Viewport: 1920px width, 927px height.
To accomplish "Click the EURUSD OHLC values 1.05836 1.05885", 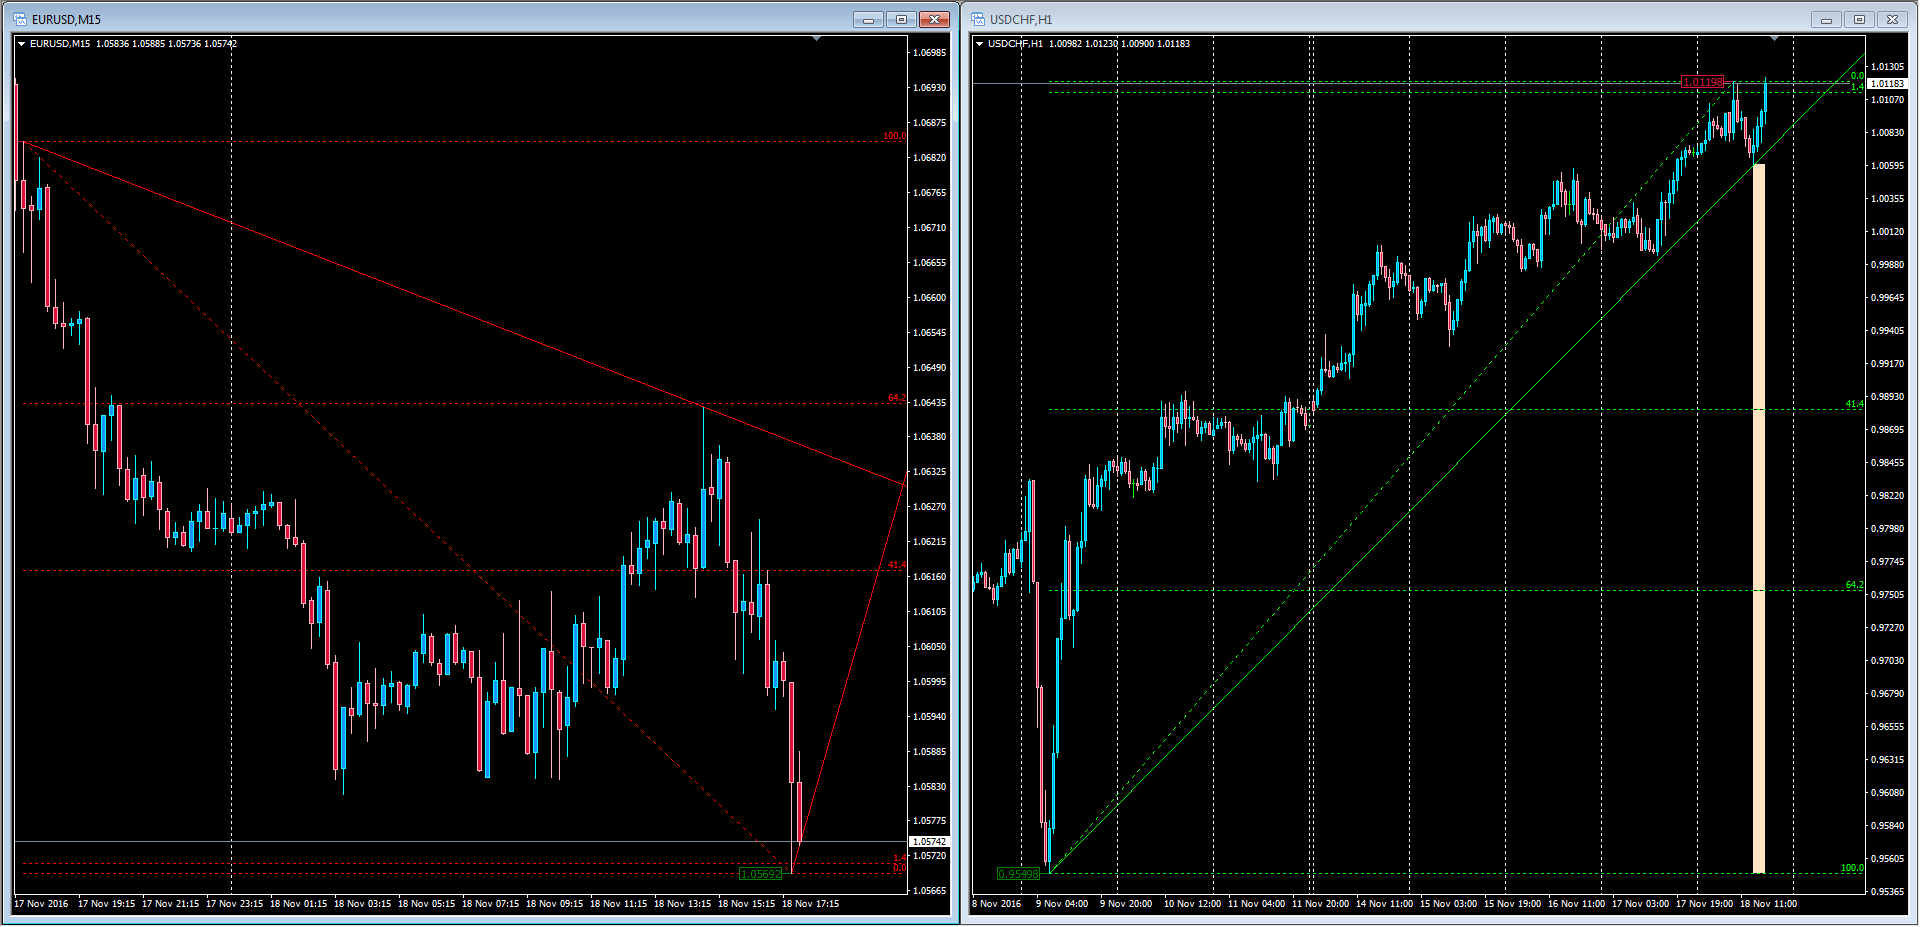I will (131, 44).
